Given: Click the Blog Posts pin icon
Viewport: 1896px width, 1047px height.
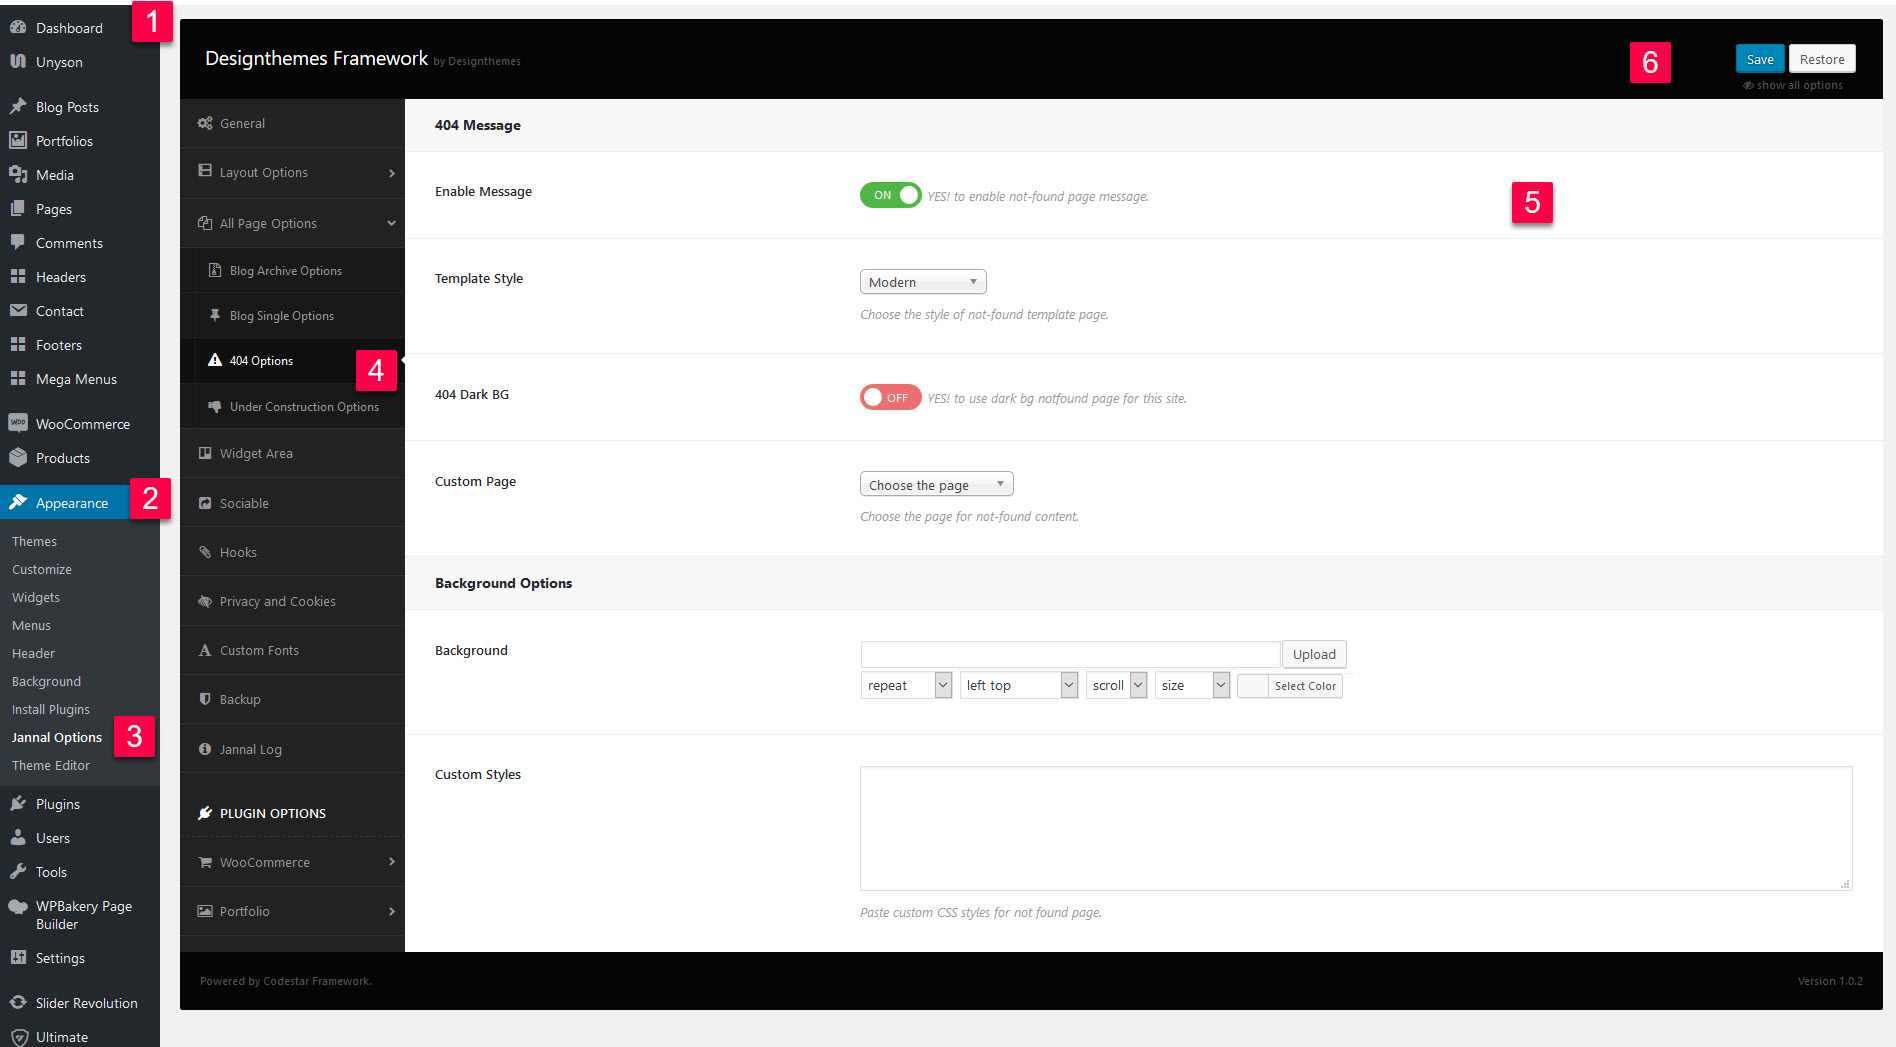Looking at the screenshot, I should (x=18, y=106).
